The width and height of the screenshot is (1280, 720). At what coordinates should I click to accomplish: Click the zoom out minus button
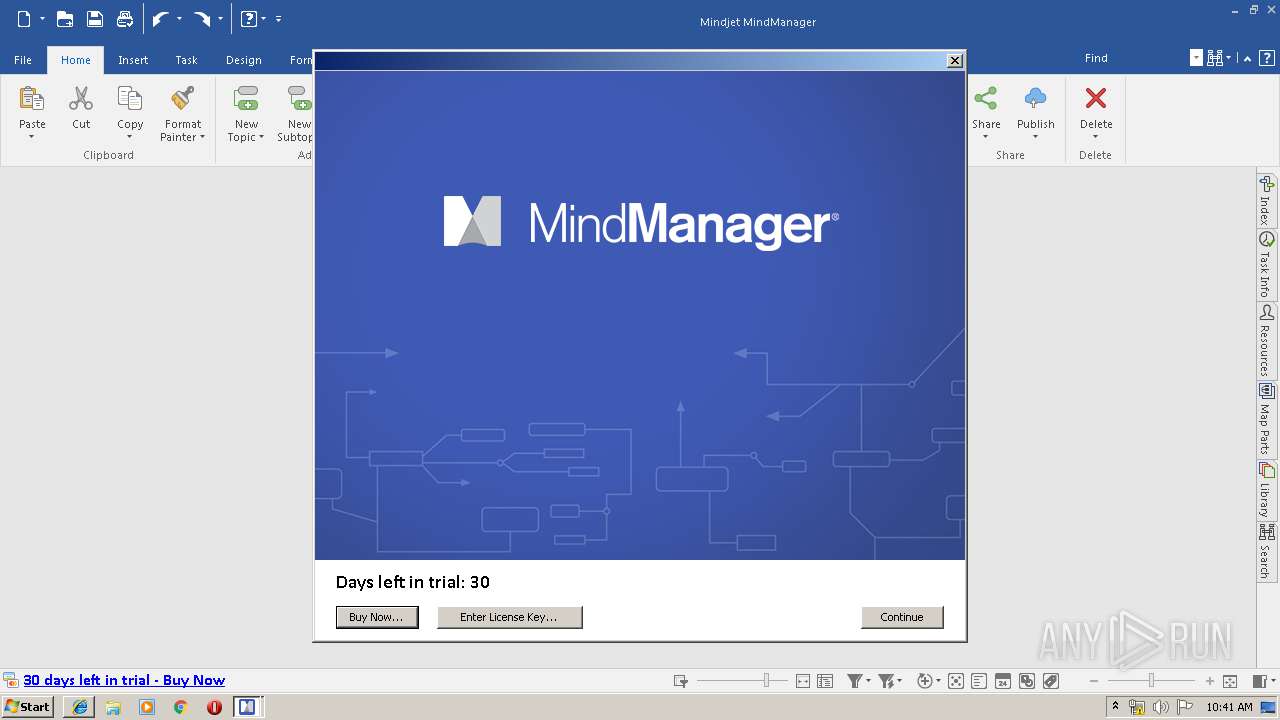click(x=1093, y=681)
